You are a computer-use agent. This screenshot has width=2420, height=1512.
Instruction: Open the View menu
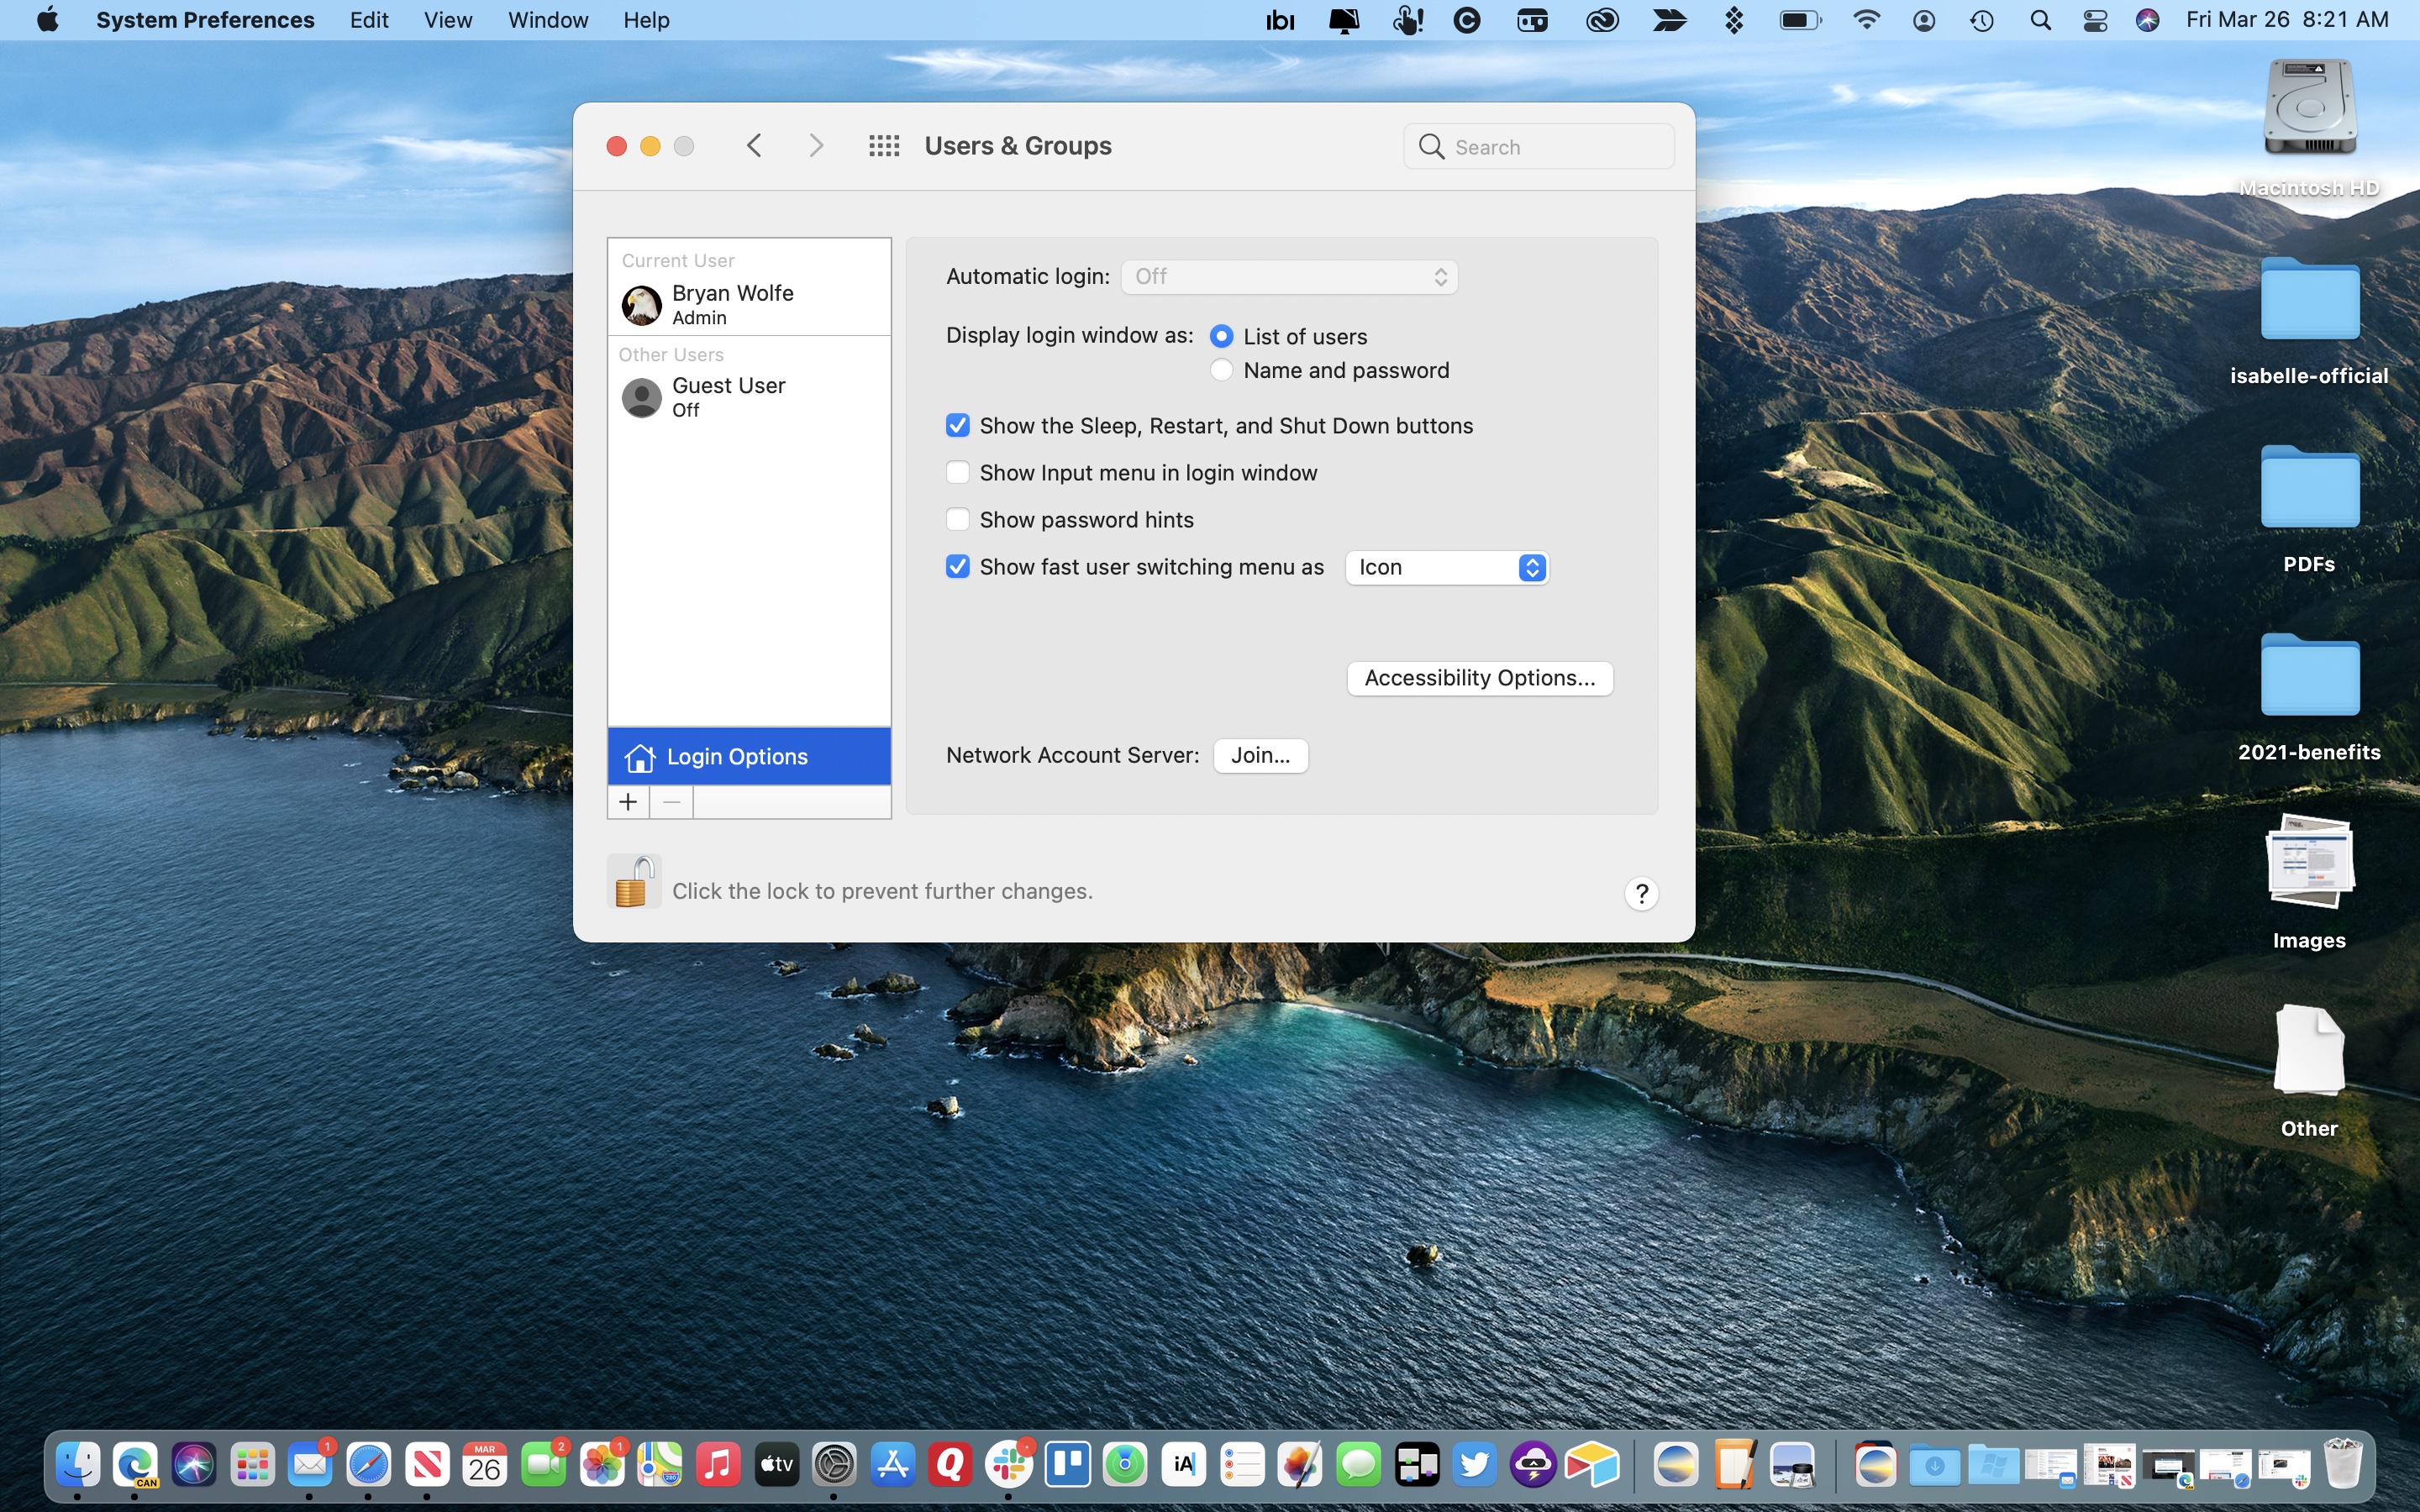[x=447, y=20]
